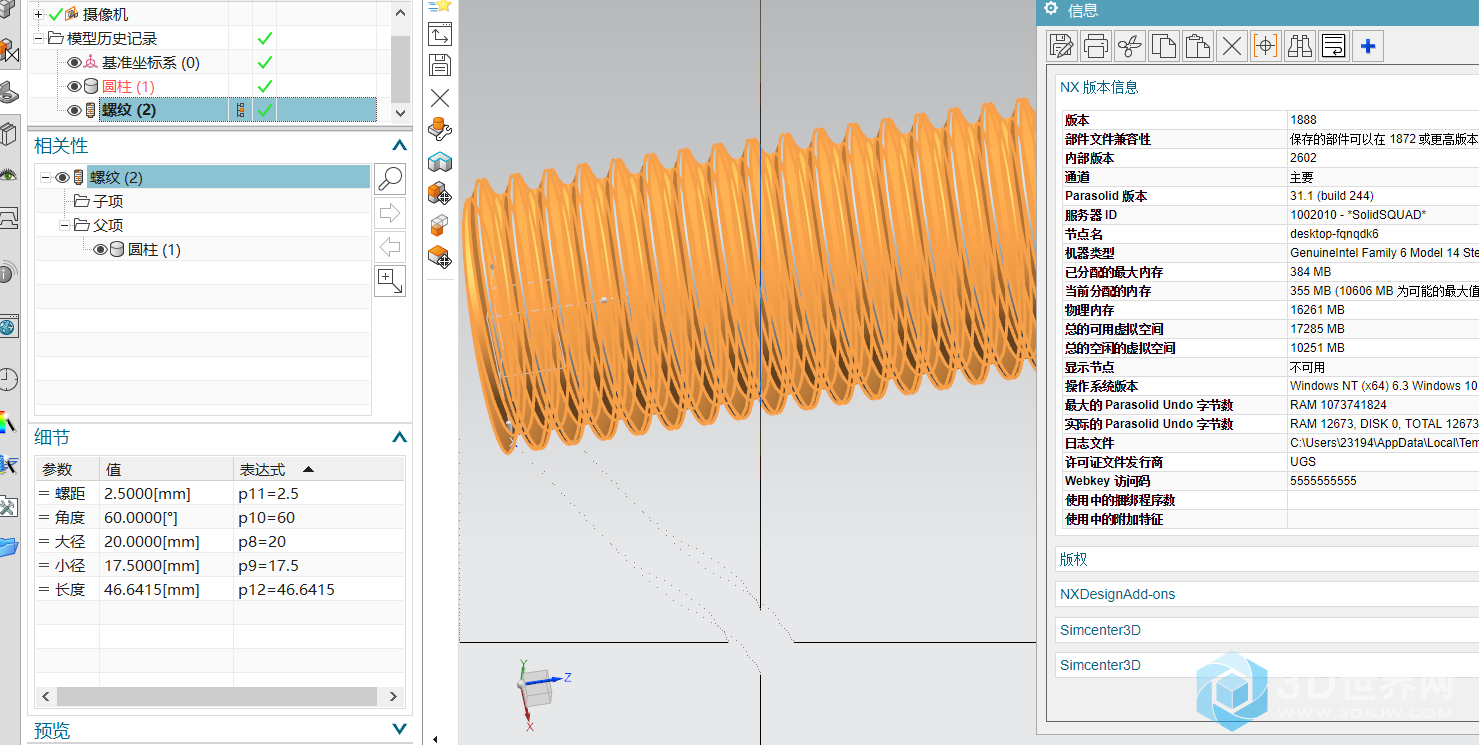Click the green check in 基准坐标系 (0) row
This screenshot has height=745, width=1479.
point(265,62)
